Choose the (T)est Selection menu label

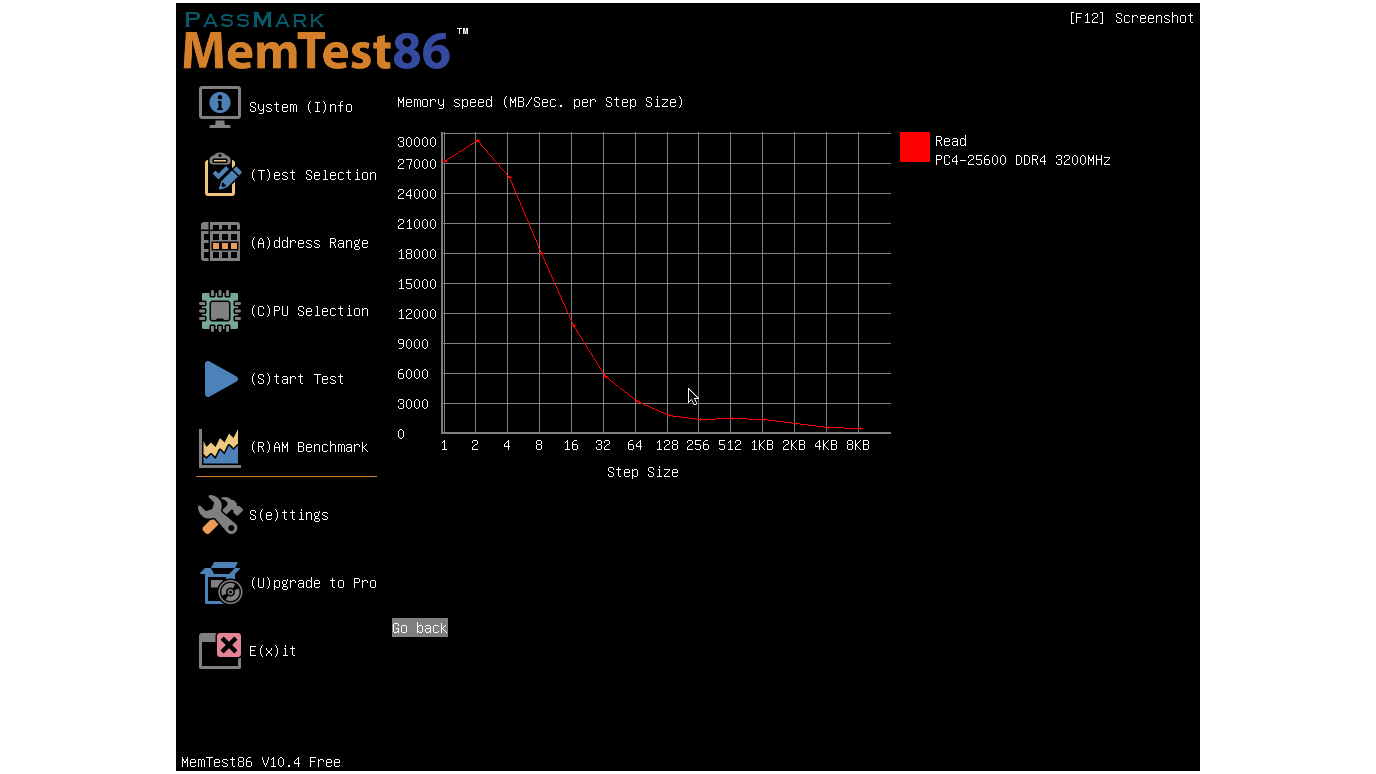(x=313, y=175)
